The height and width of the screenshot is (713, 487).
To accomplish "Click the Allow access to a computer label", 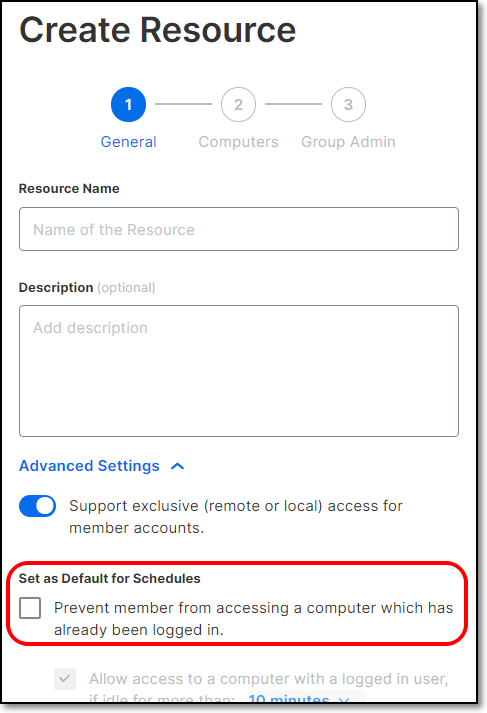I will pyautogui.click(x=269, y=679).
